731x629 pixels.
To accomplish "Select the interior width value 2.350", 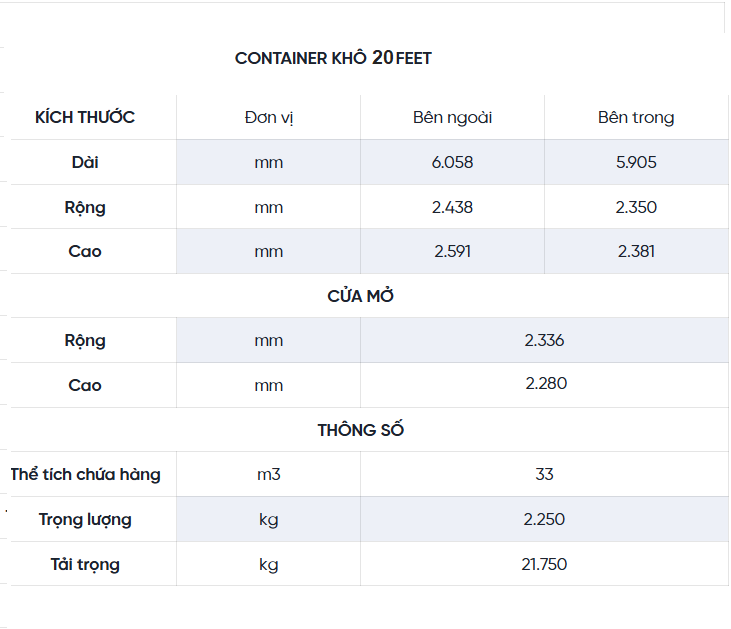I will click(x=636, y=207).
